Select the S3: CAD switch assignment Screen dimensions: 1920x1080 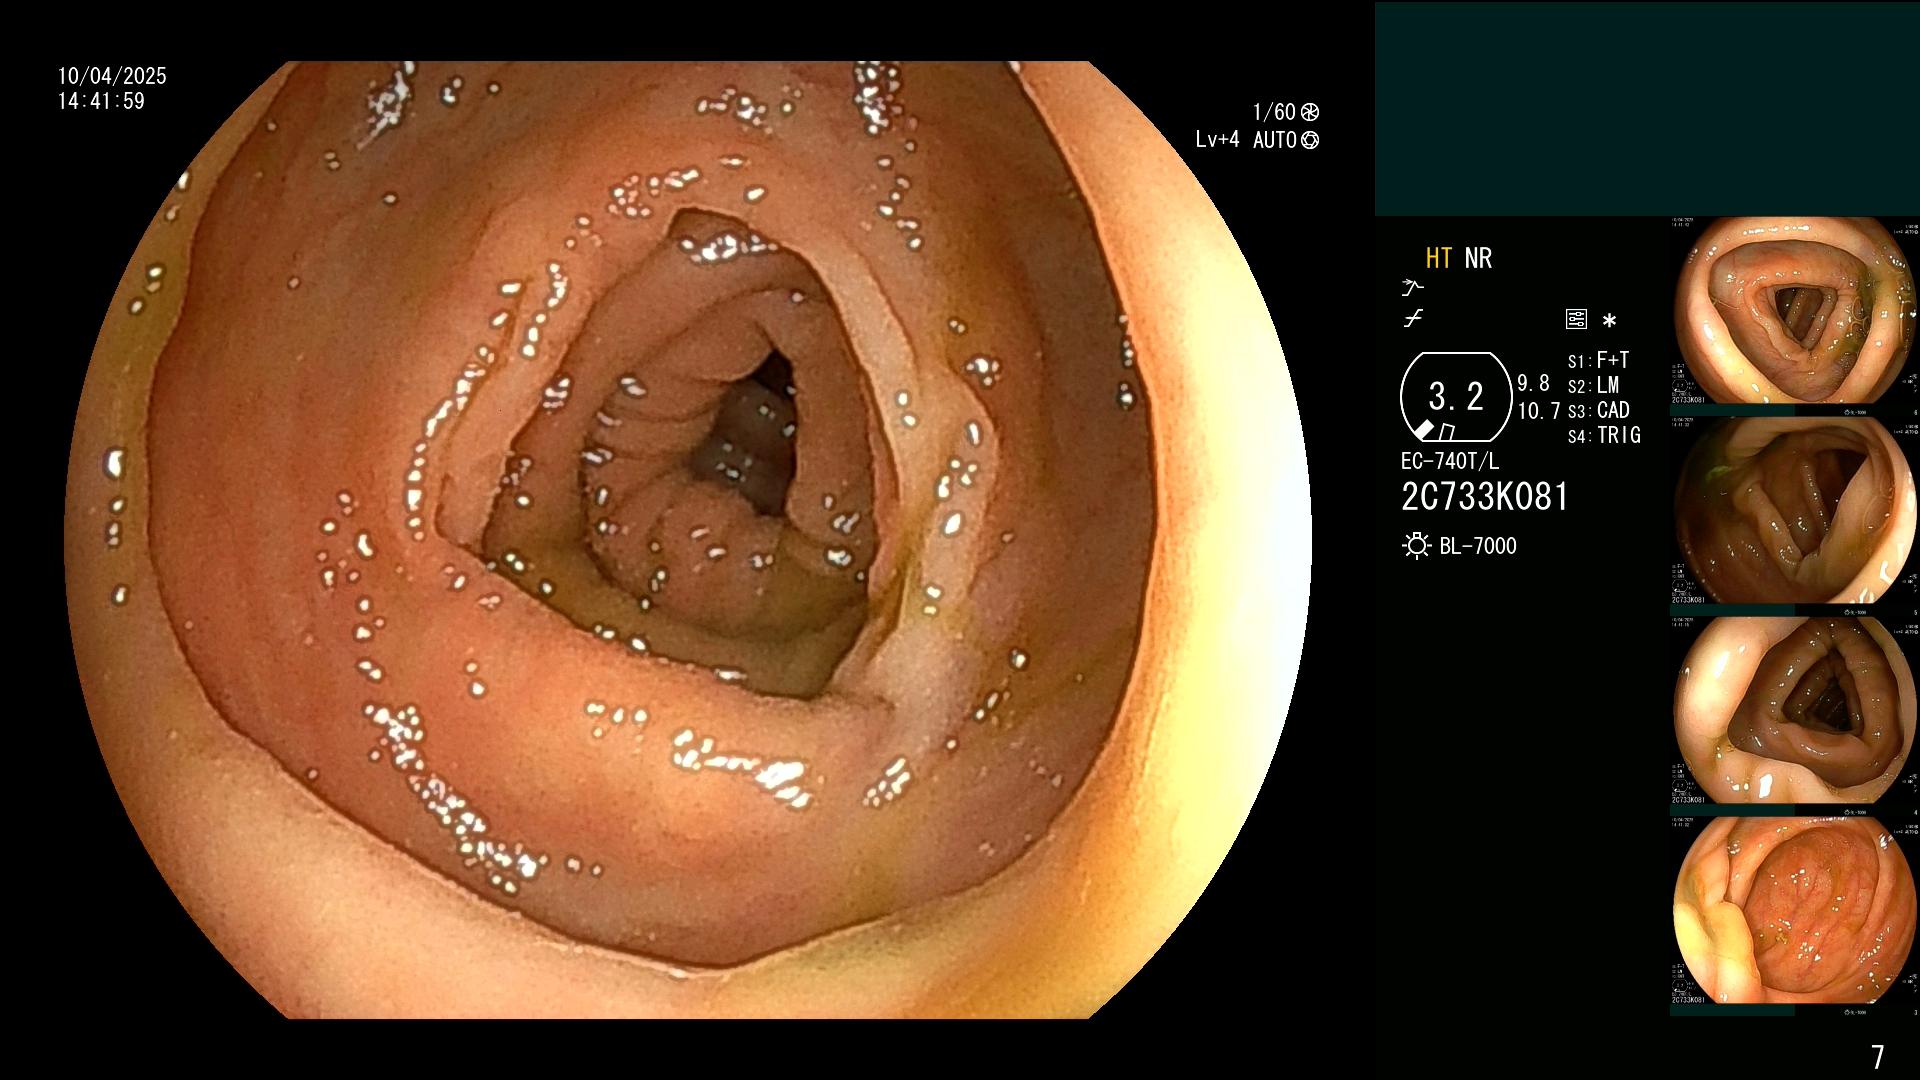[1599, 410]
